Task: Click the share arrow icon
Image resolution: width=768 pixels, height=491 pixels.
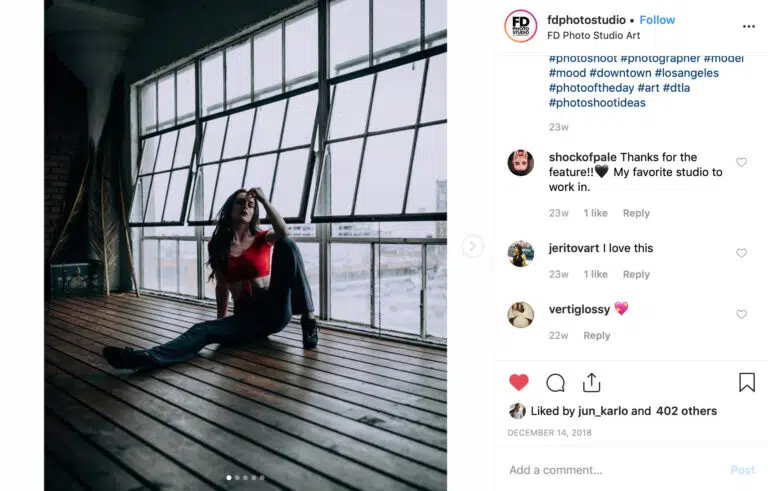Action: (591, 382)
